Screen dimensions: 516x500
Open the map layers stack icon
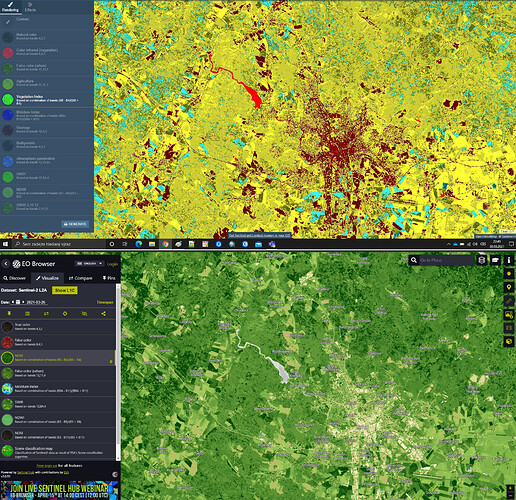[x=481, y=260]
